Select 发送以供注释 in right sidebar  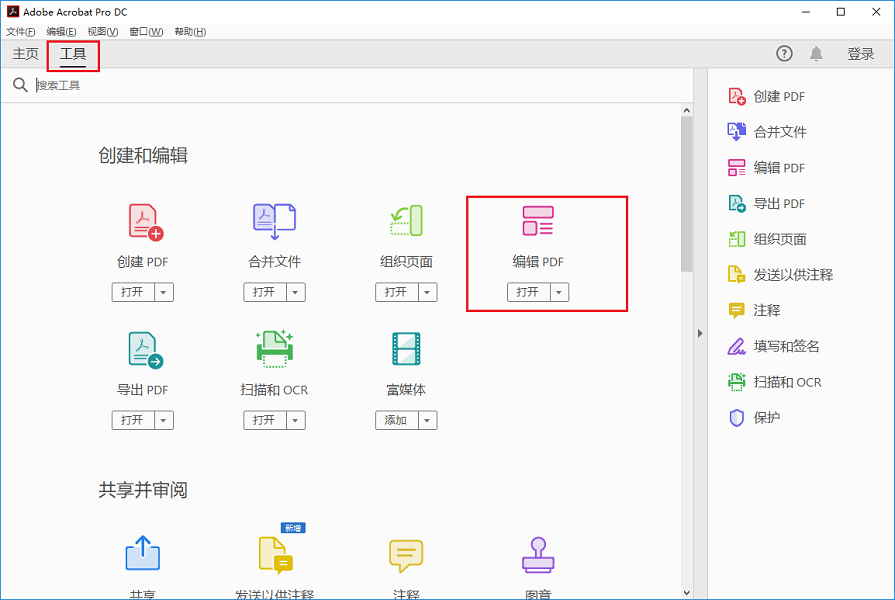click(780, 275)
